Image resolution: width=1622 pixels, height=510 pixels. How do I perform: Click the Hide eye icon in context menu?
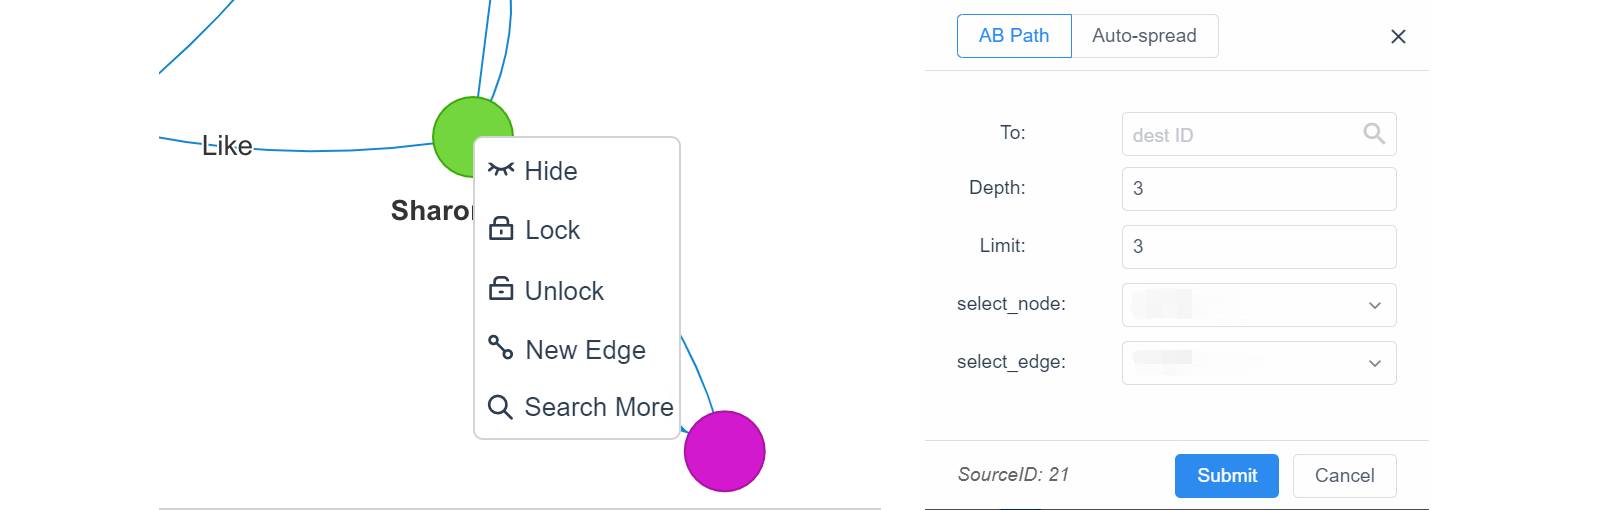[501, 170]
